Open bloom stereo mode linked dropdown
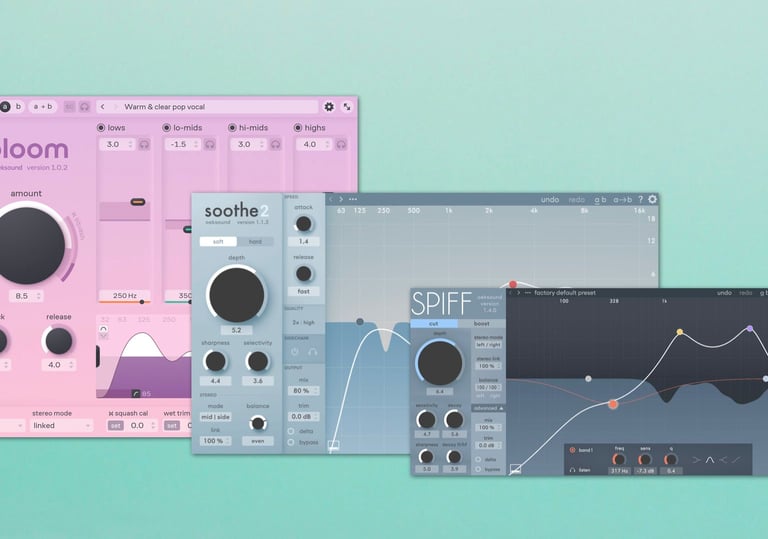 point(61,425)
